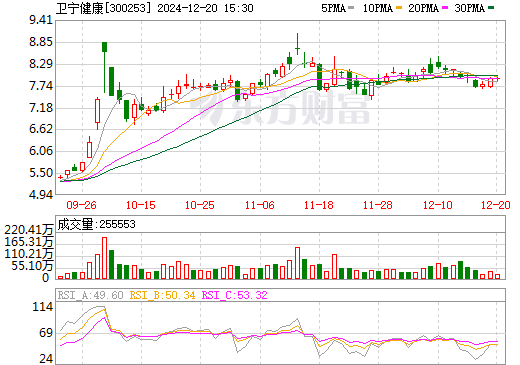520x365 pixels.
Task: Click the 24 RSI axis label
Action: point(46,359)
